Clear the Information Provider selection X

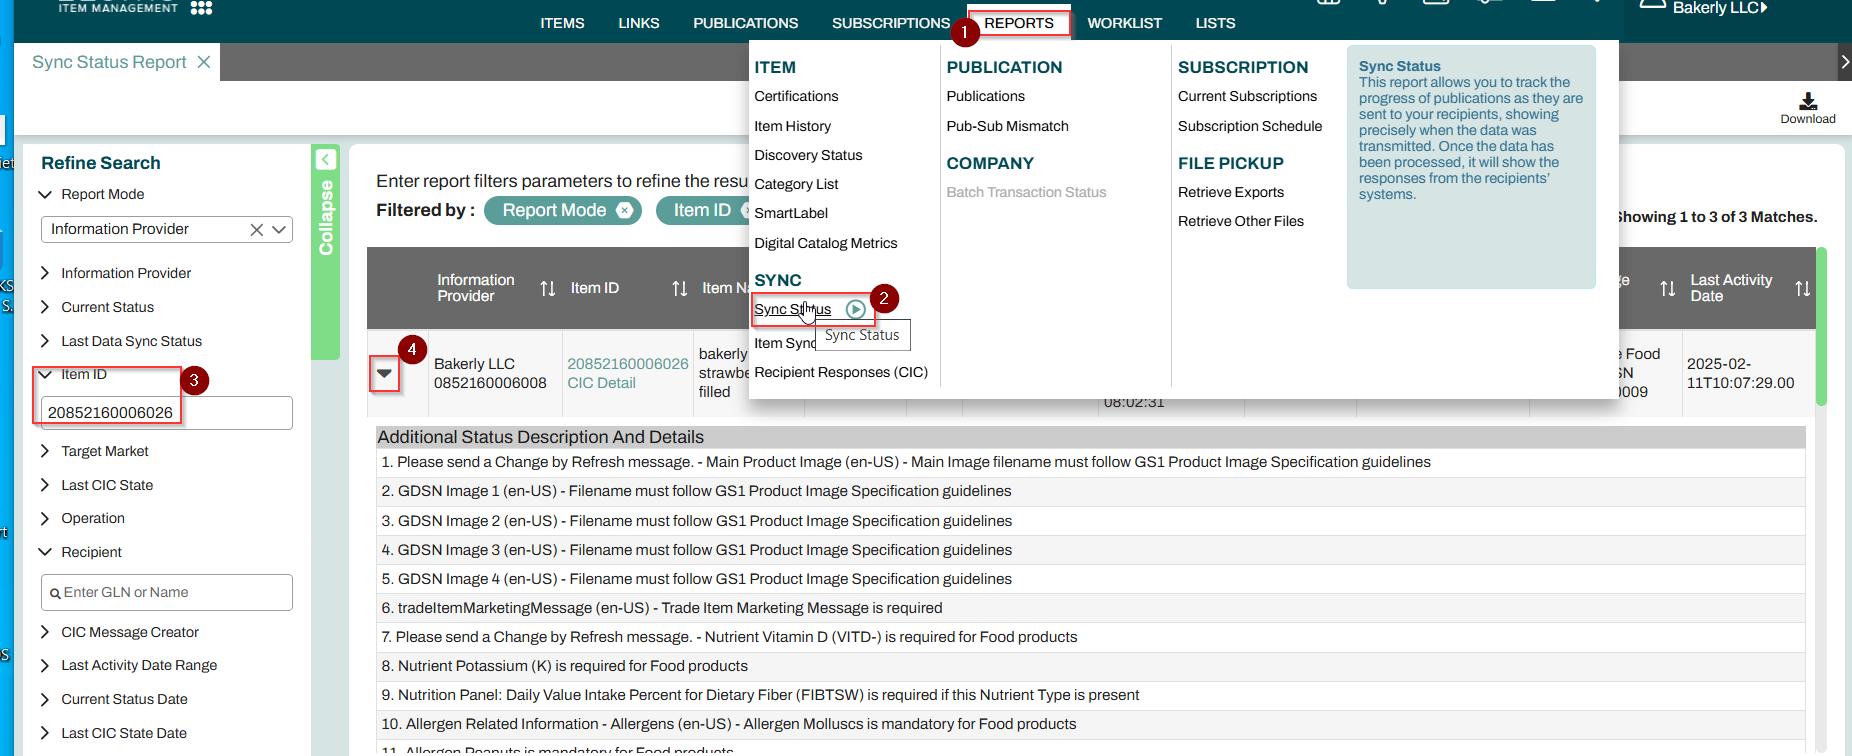(257, 230)
